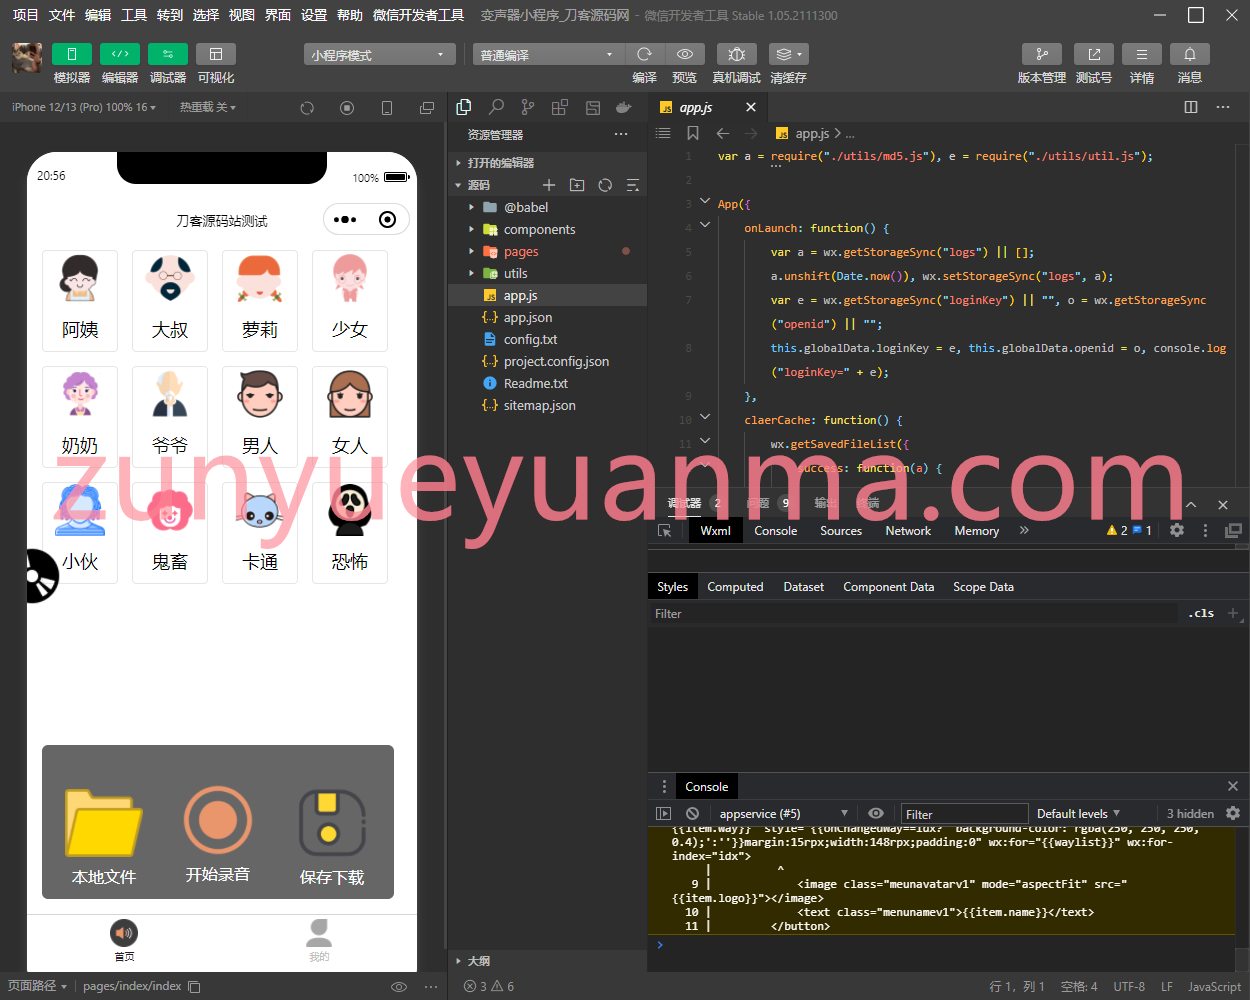Screen dimensions: 1250x1000
Task: Tap the 开始录音 record button
Action: pos(218,835)
